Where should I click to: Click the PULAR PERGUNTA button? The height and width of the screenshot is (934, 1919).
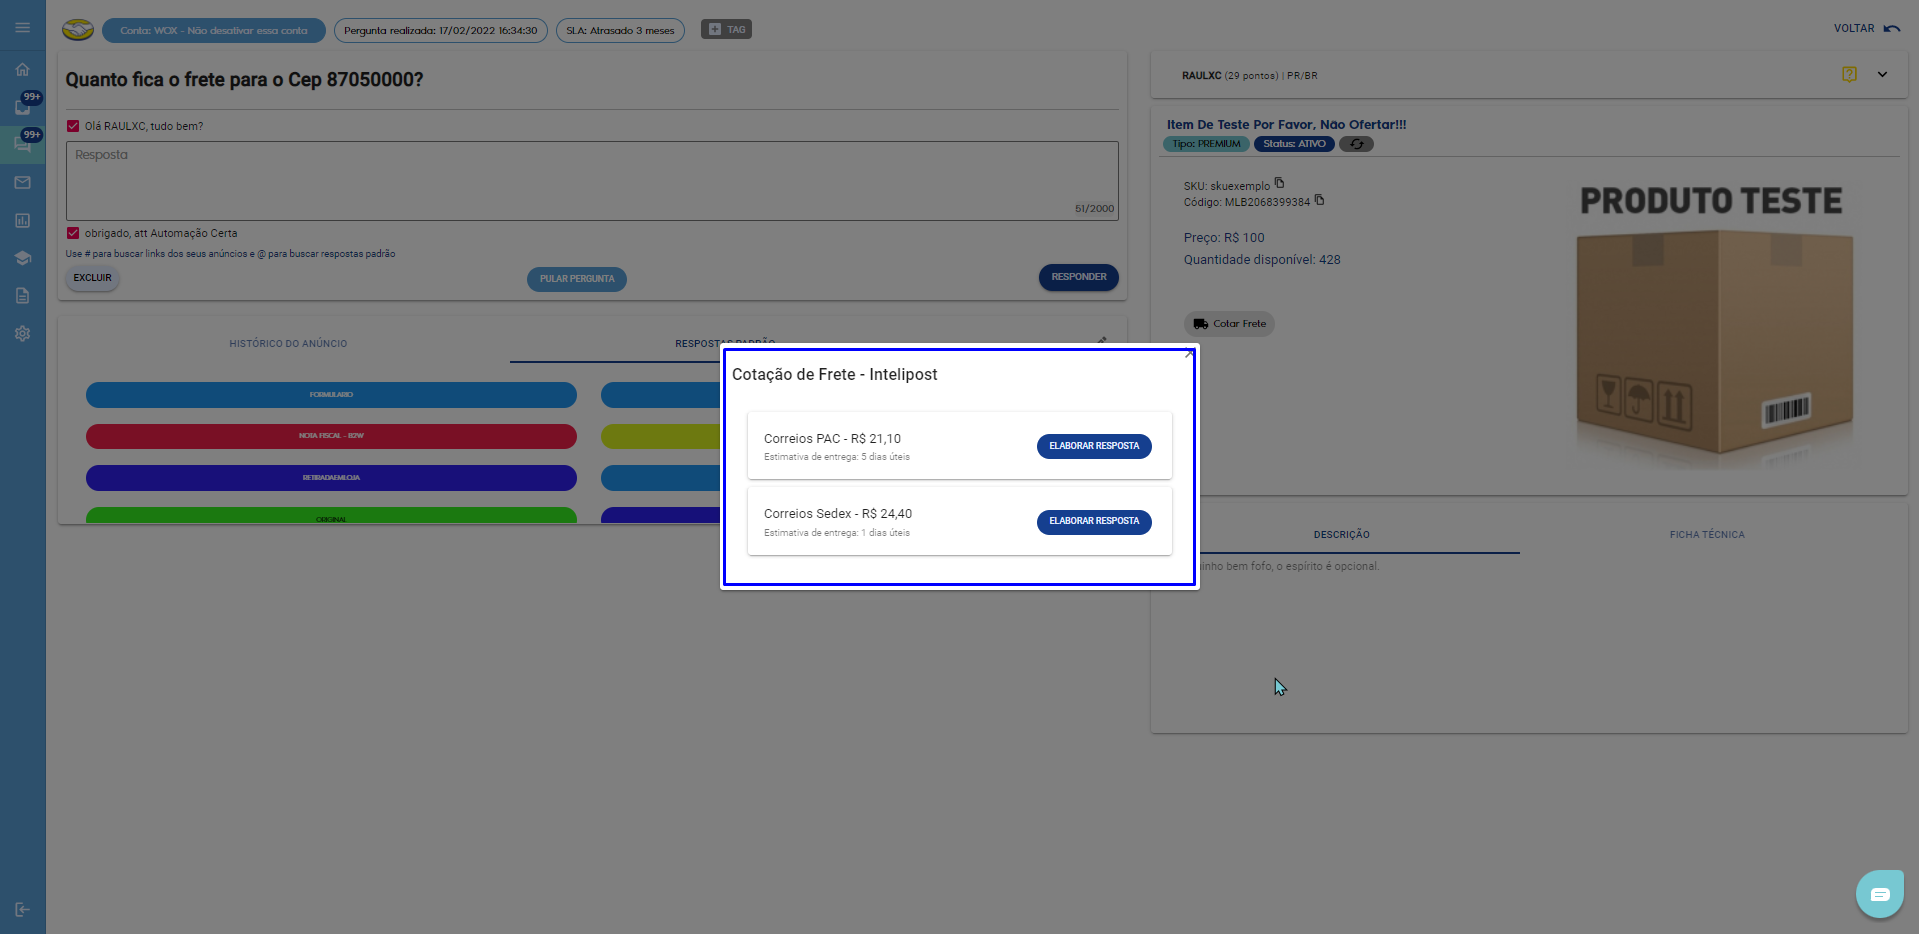coord(577,279)
